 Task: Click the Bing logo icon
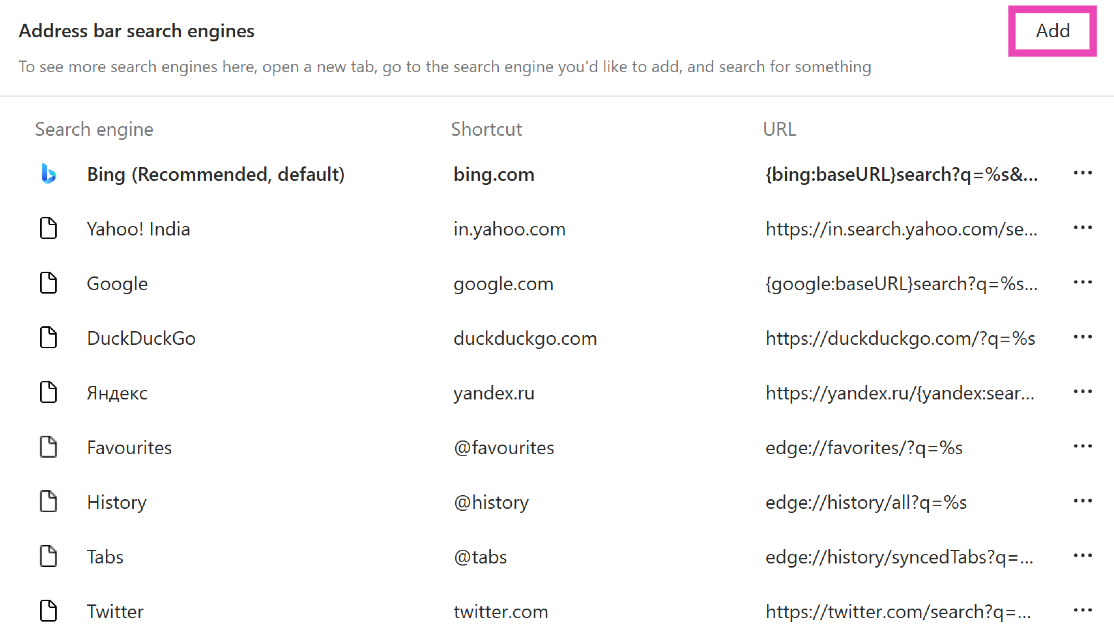pos(48,174)
